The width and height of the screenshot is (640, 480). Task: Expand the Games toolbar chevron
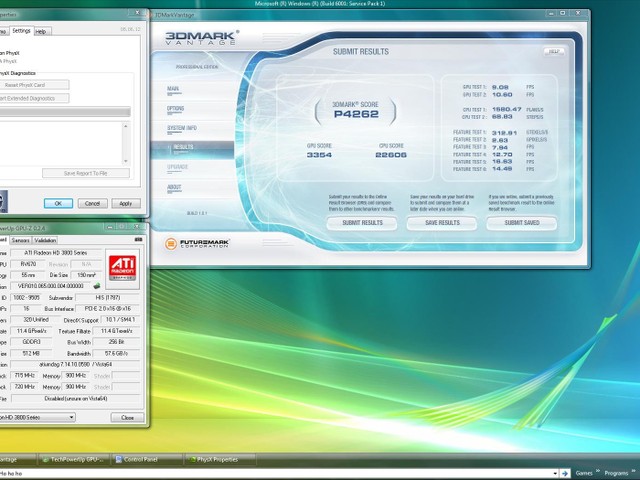[x=598, y=471]
